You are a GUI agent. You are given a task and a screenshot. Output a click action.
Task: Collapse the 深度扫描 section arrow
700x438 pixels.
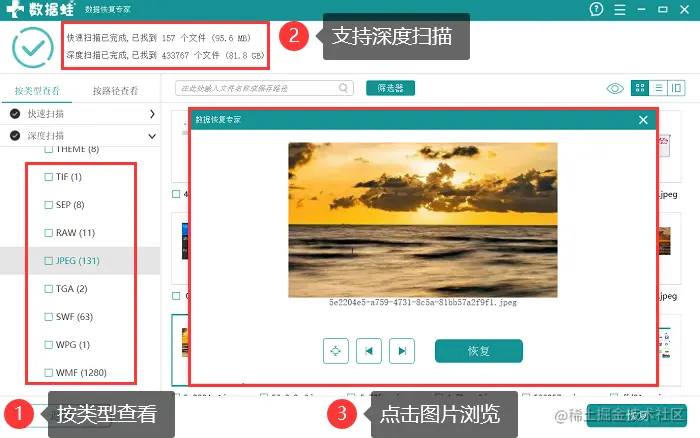tap(152, 136)
